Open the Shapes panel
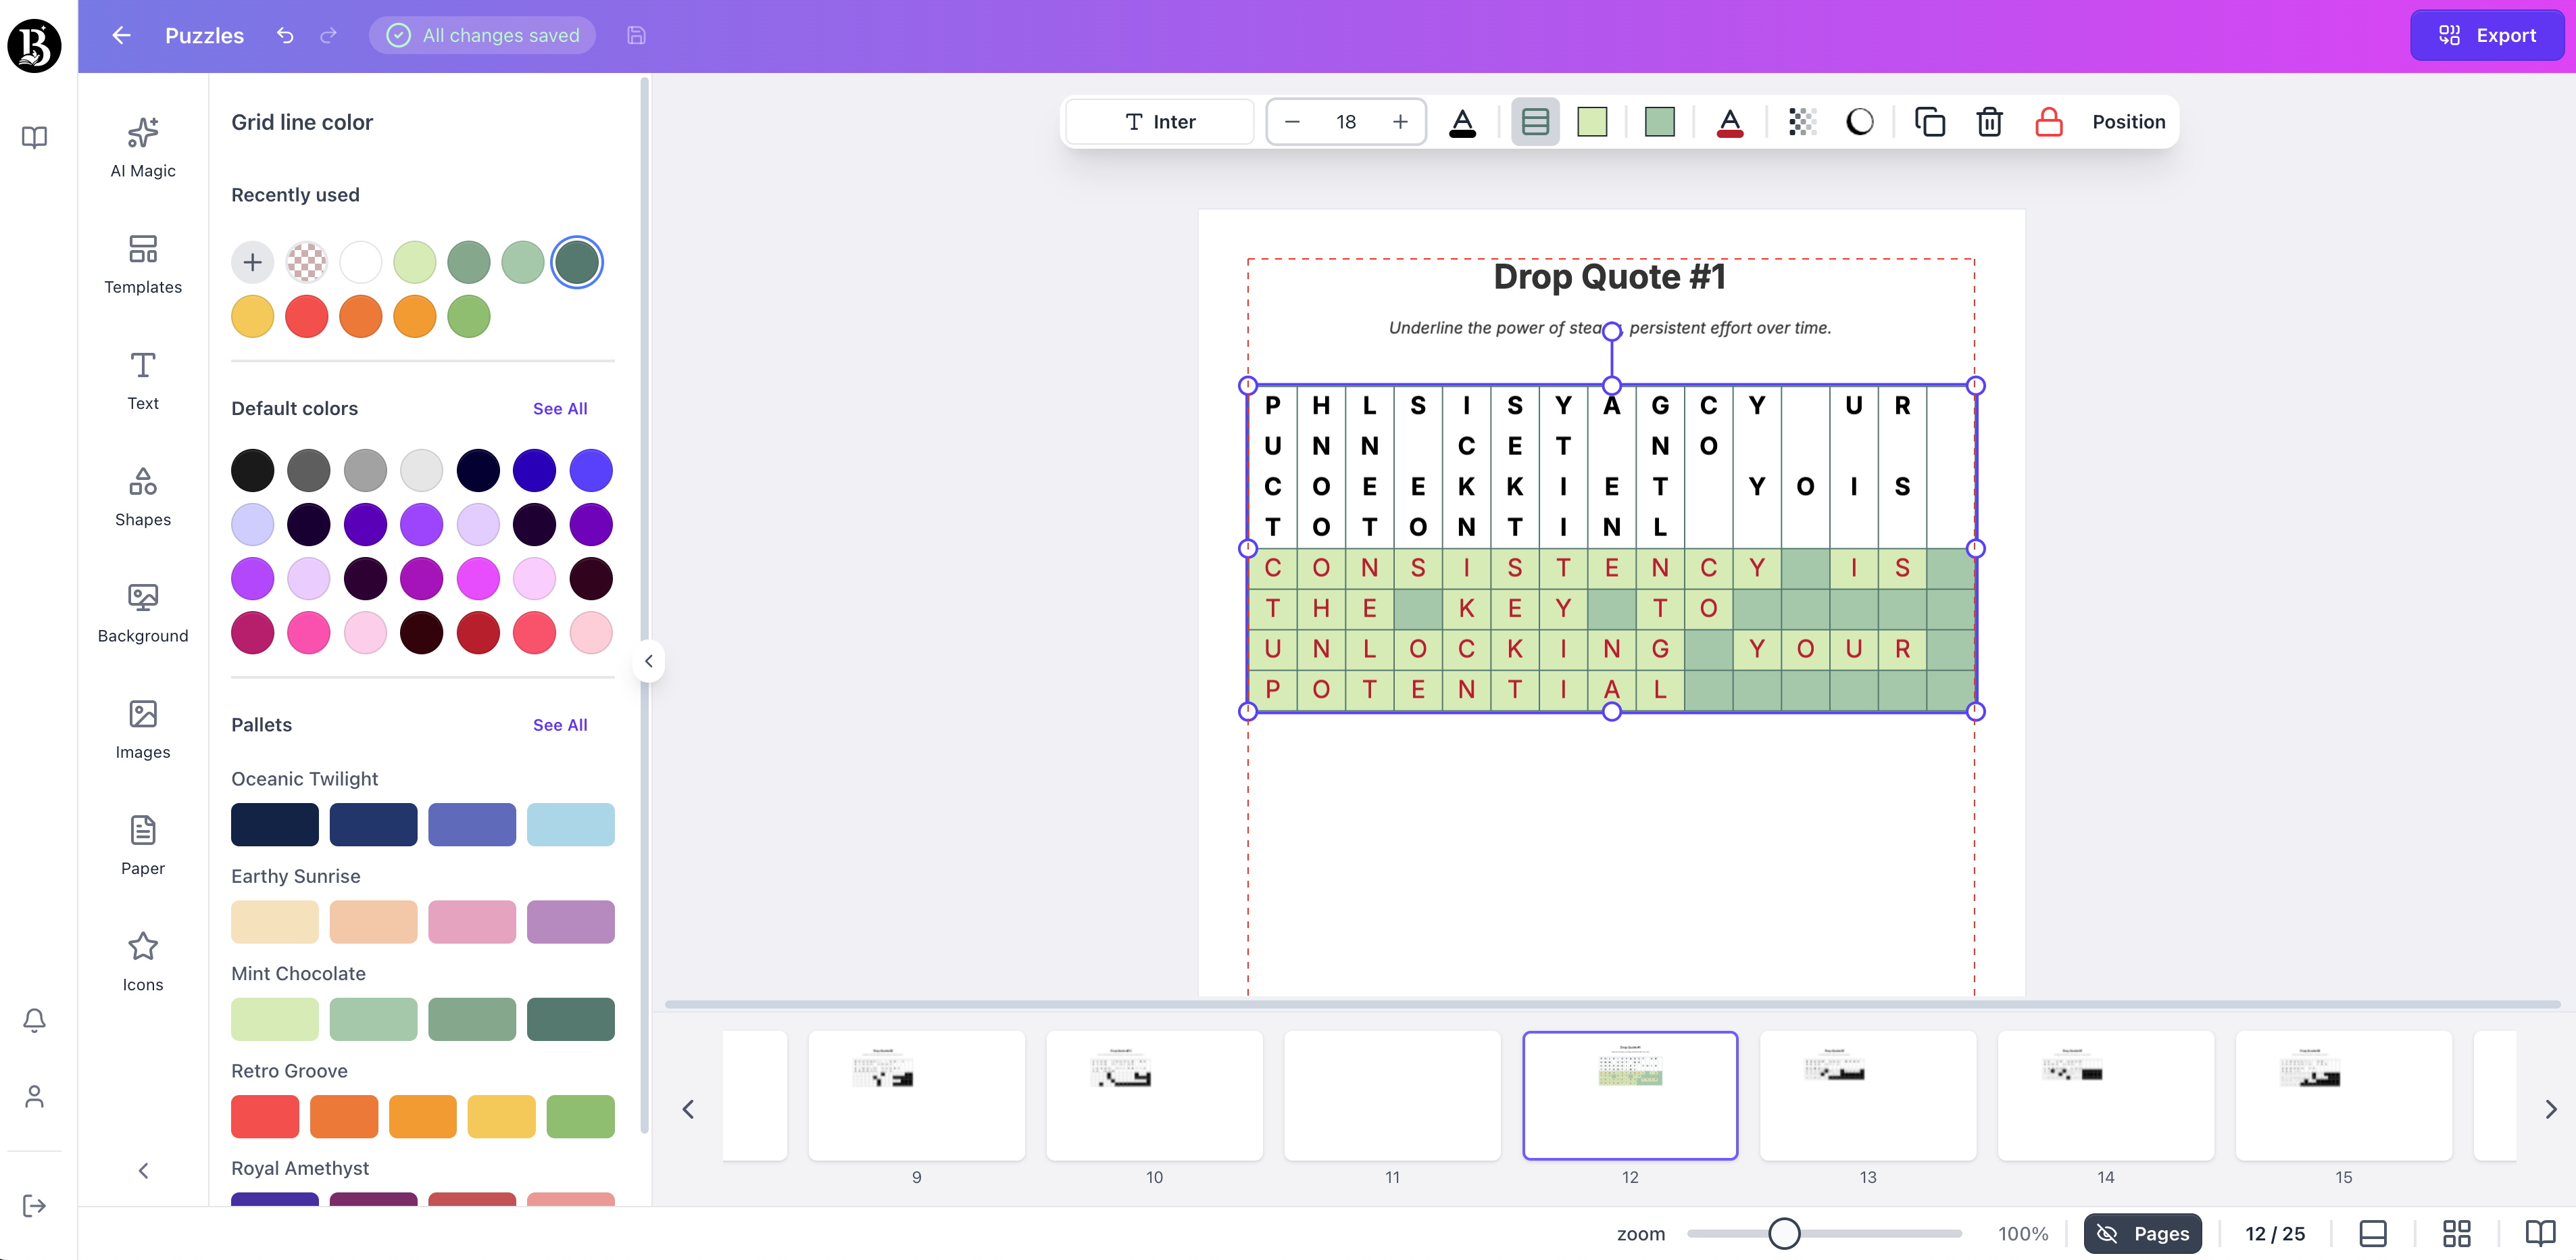Image resolution: width=2576 pixels, height=1260 pixels. pos(142,497)
